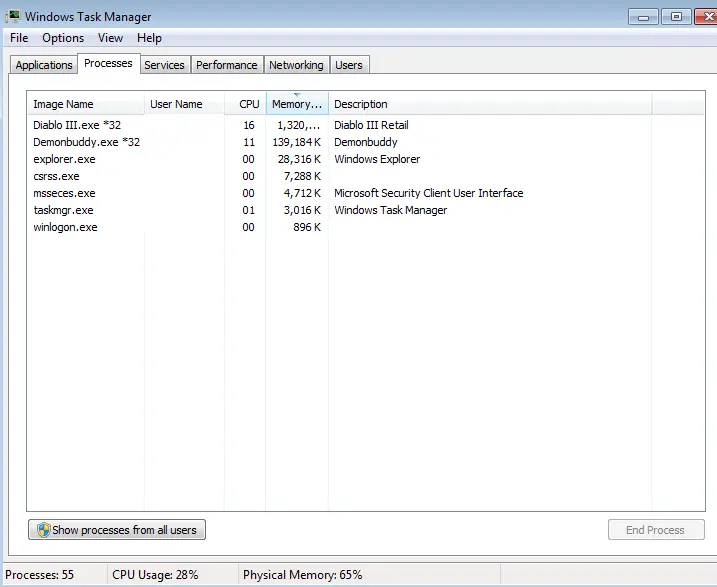The height and width of the screenshot is (587, 717).
Task: Sort by Image Name column header
Action: [x=86, y=104]
